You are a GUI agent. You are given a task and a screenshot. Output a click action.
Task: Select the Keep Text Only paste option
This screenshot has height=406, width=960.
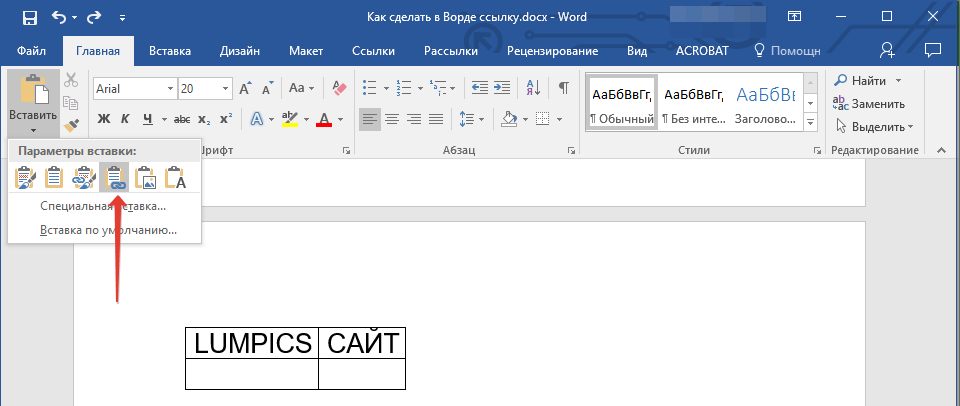(x=175, y=178)
